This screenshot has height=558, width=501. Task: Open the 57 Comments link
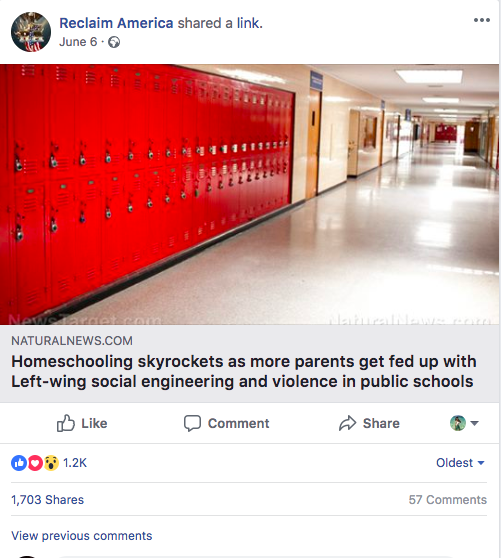point(448,500)
